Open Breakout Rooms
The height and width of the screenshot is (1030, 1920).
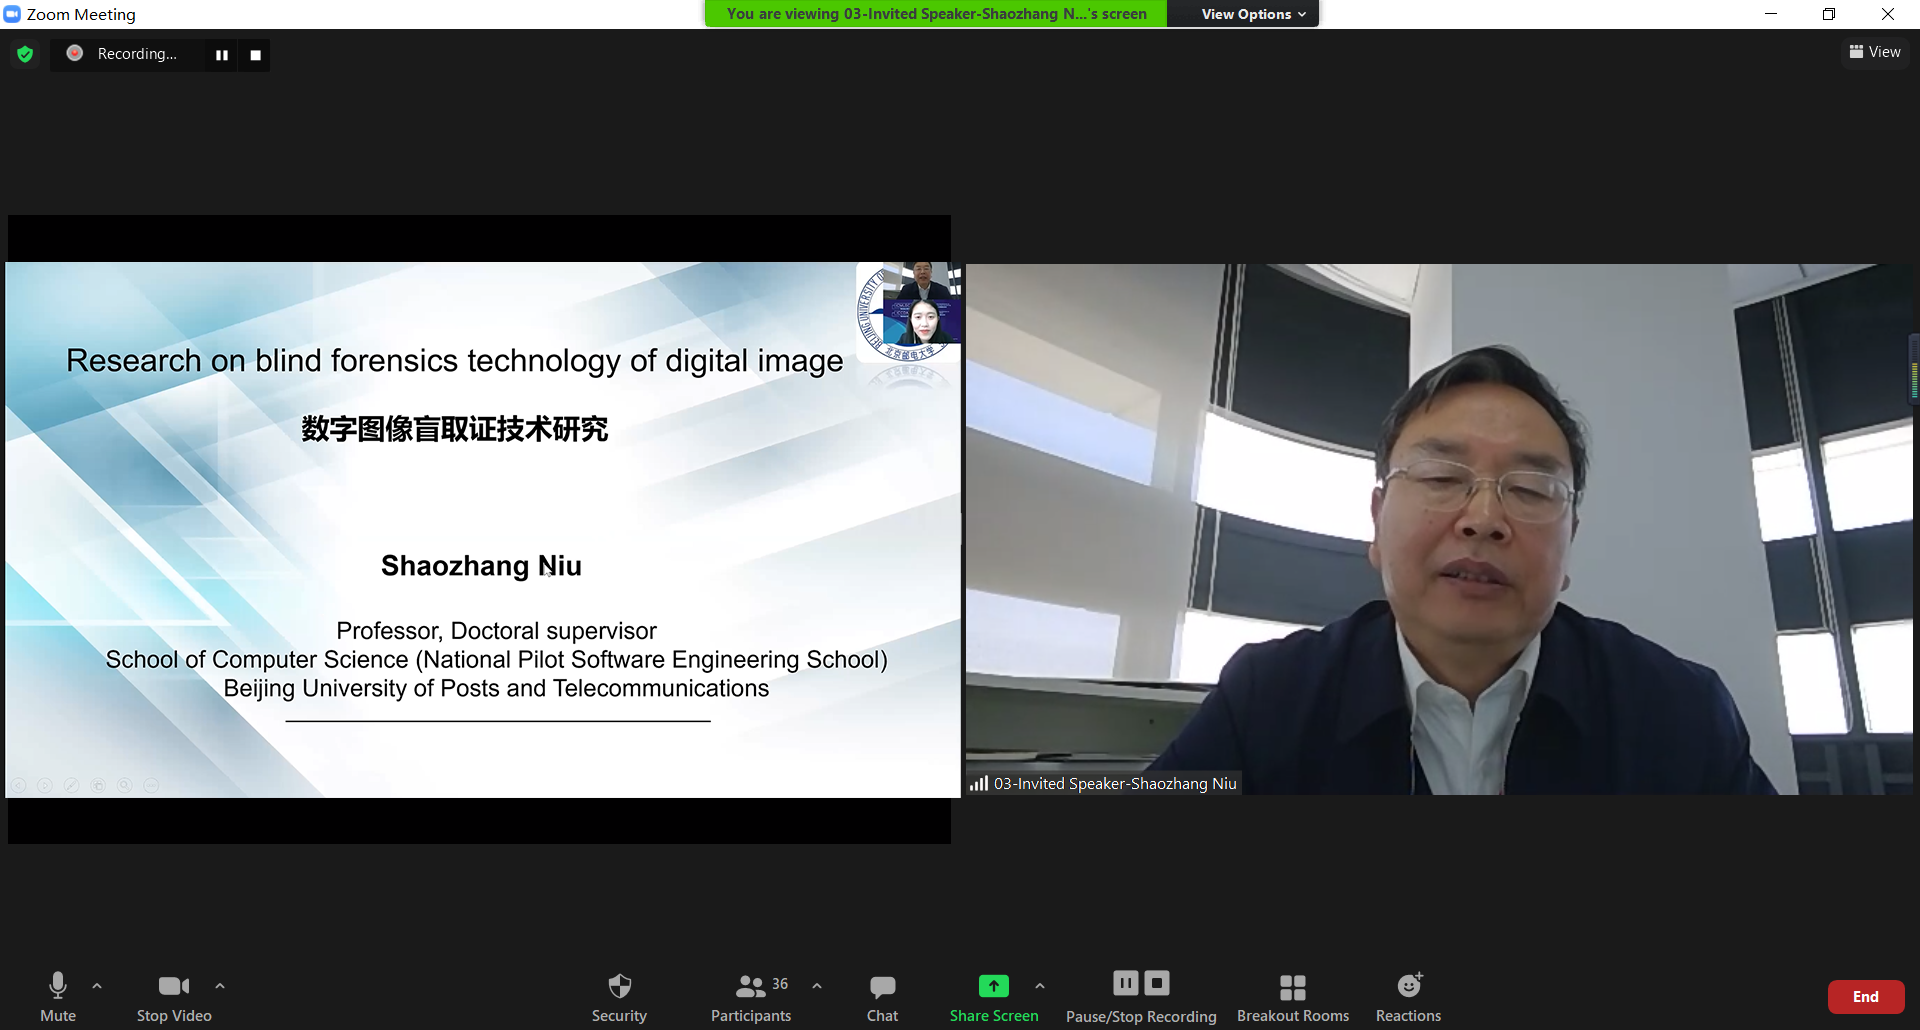pos(1293,997)
